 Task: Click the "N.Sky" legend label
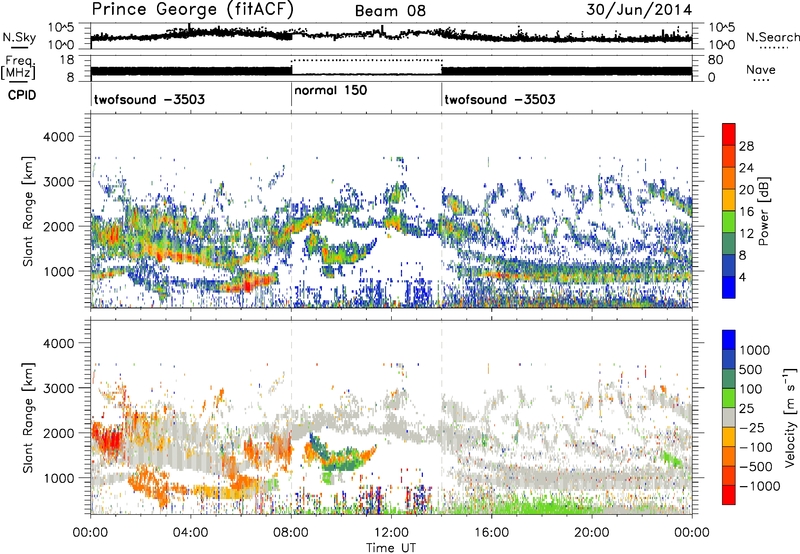[19, 37]
